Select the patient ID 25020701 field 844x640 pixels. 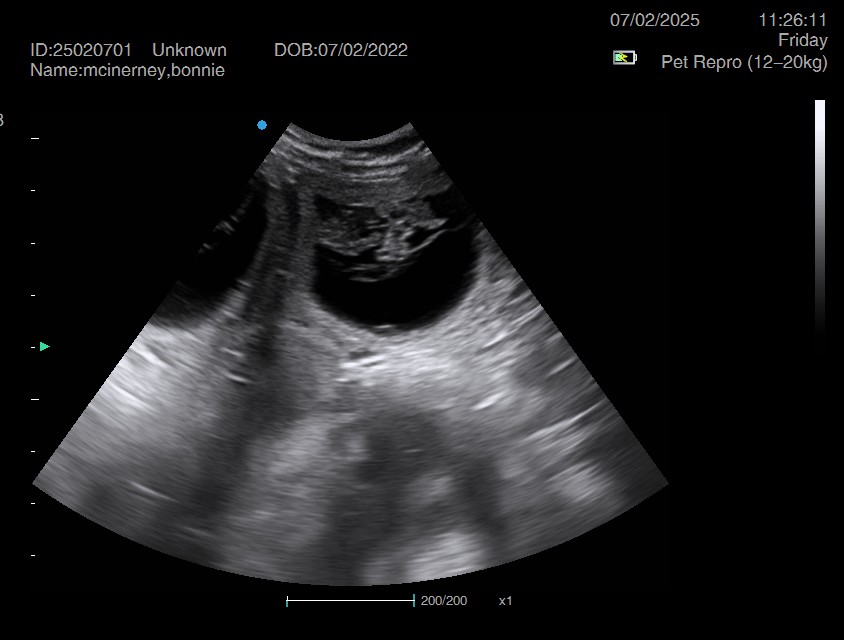point(81,50)
